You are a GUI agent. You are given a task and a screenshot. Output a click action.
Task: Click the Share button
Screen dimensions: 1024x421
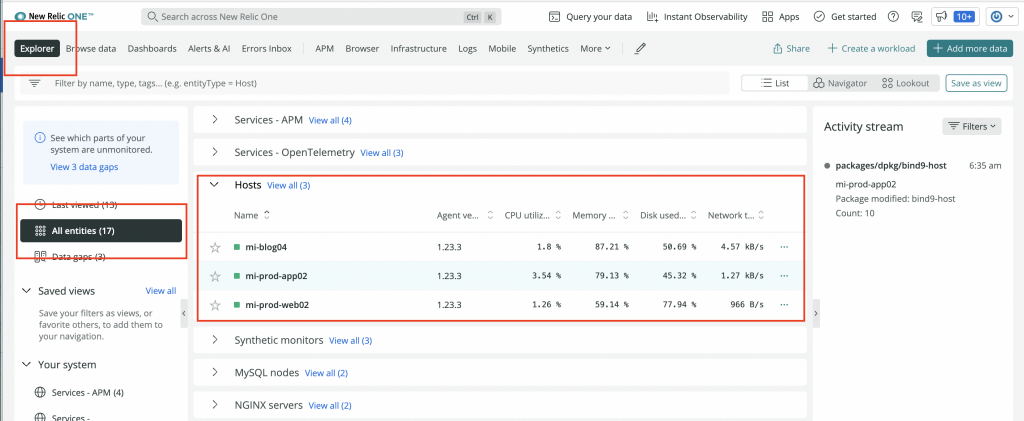pyautogui.click(x=791, y=48)
